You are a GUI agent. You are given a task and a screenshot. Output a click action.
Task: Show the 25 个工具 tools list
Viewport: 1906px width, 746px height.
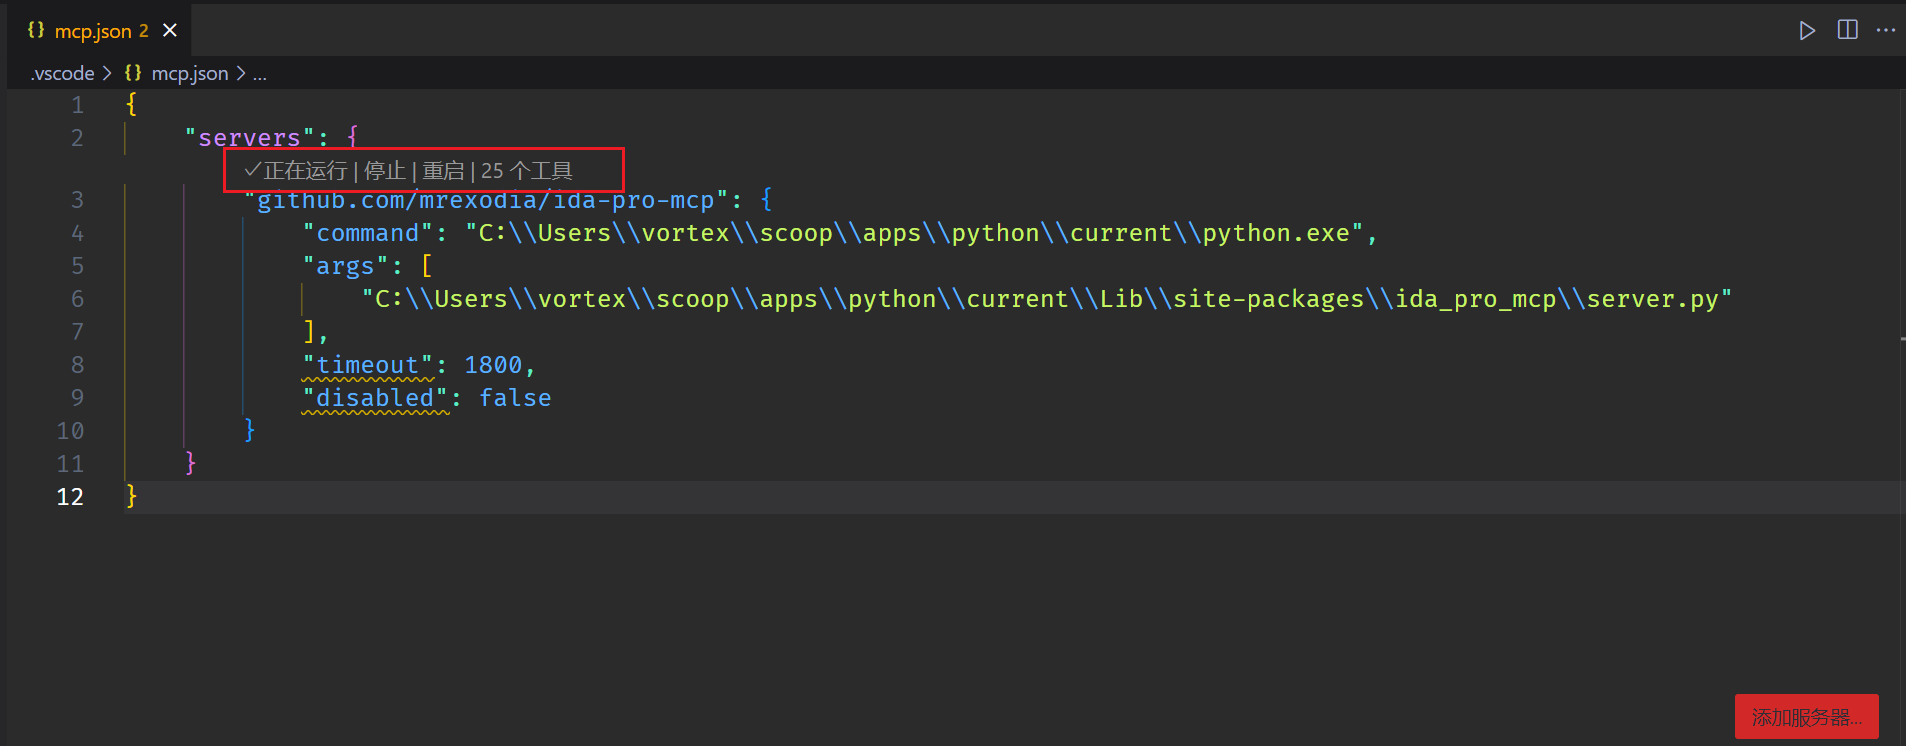coord(527,171)
